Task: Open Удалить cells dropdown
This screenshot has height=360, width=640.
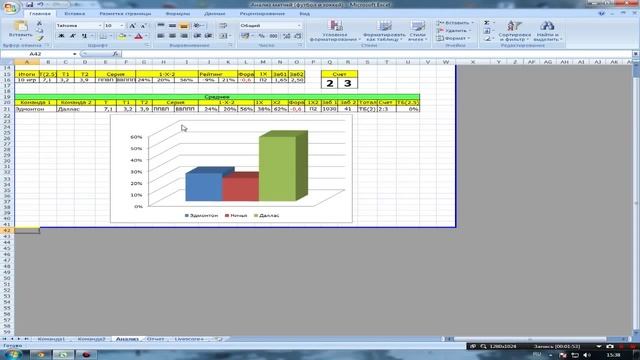Action: point(453,31)
